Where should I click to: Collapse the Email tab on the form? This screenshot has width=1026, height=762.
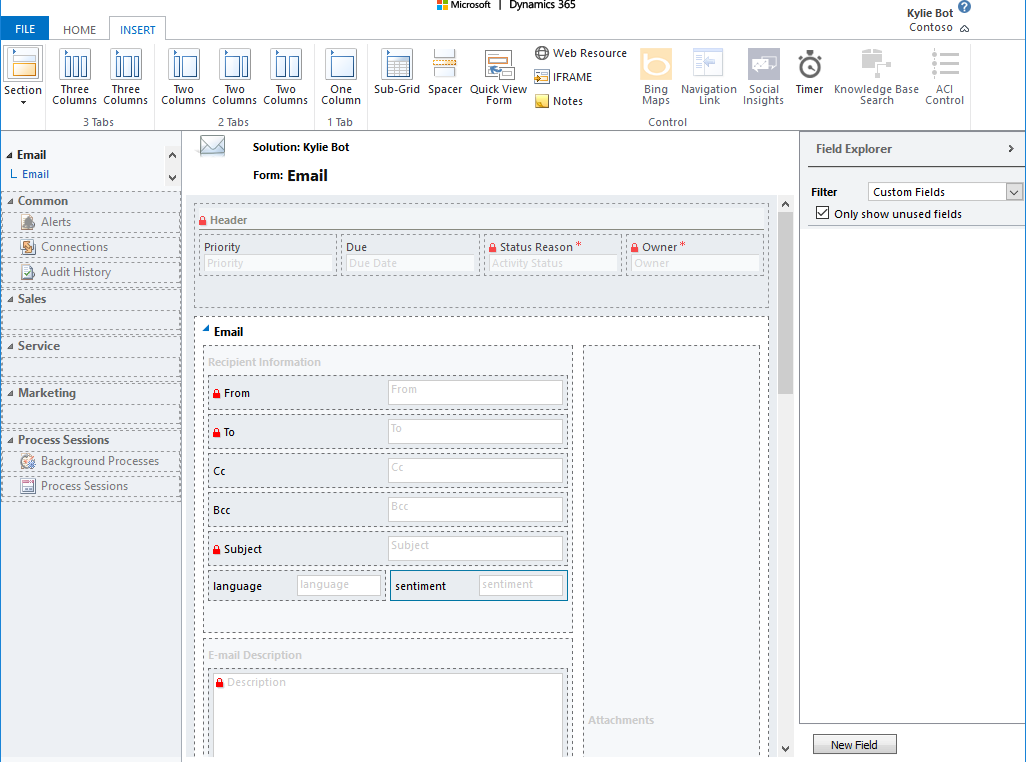pyautogui.click(x=206, y=329)
